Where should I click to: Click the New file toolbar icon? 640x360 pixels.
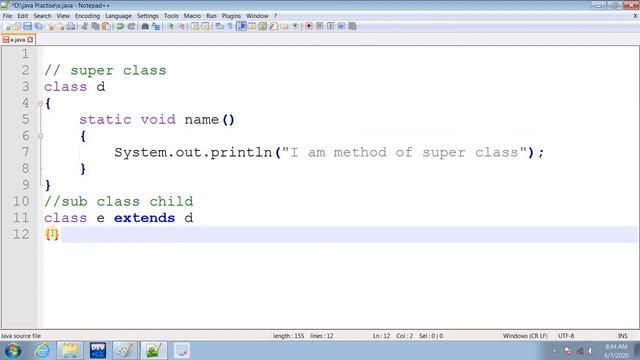pyautogui.click(x=7, y=27)
